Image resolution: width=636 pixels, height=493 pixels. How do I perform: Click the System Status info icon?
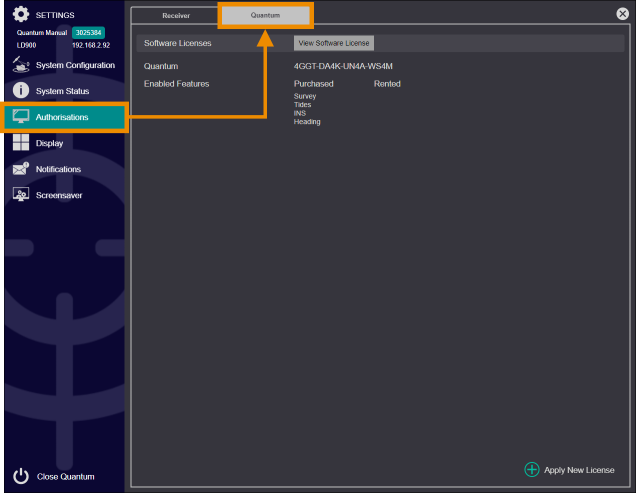tap(21, 90)
